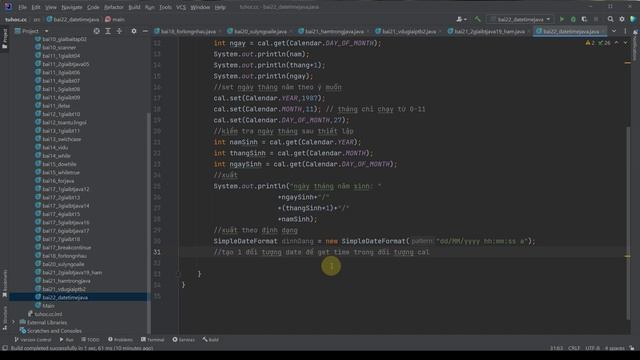
Task: Open editor tabs more options menu
Action: click(625, 31)
